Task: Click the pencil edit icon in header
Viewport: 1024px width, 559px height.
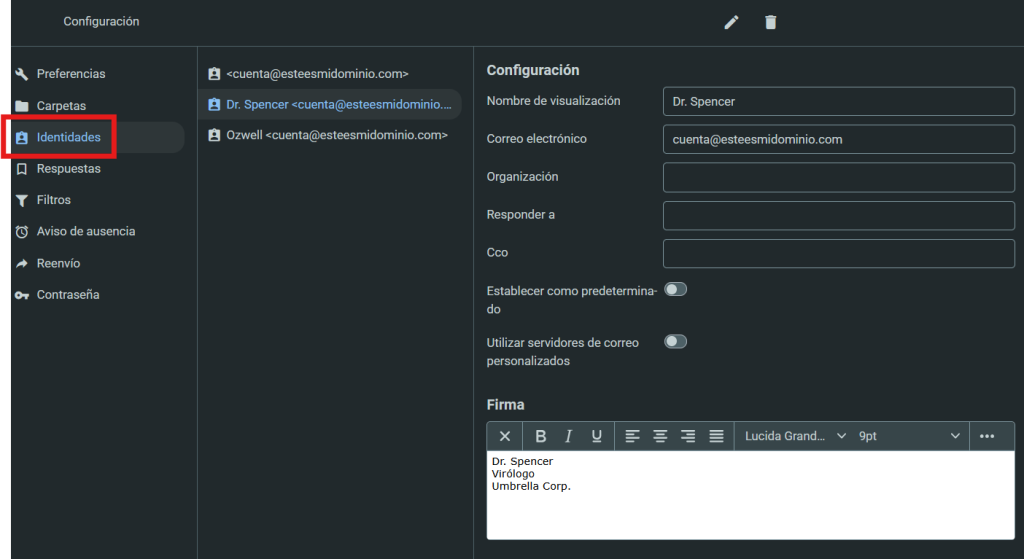Action: (x=731, y=22)
